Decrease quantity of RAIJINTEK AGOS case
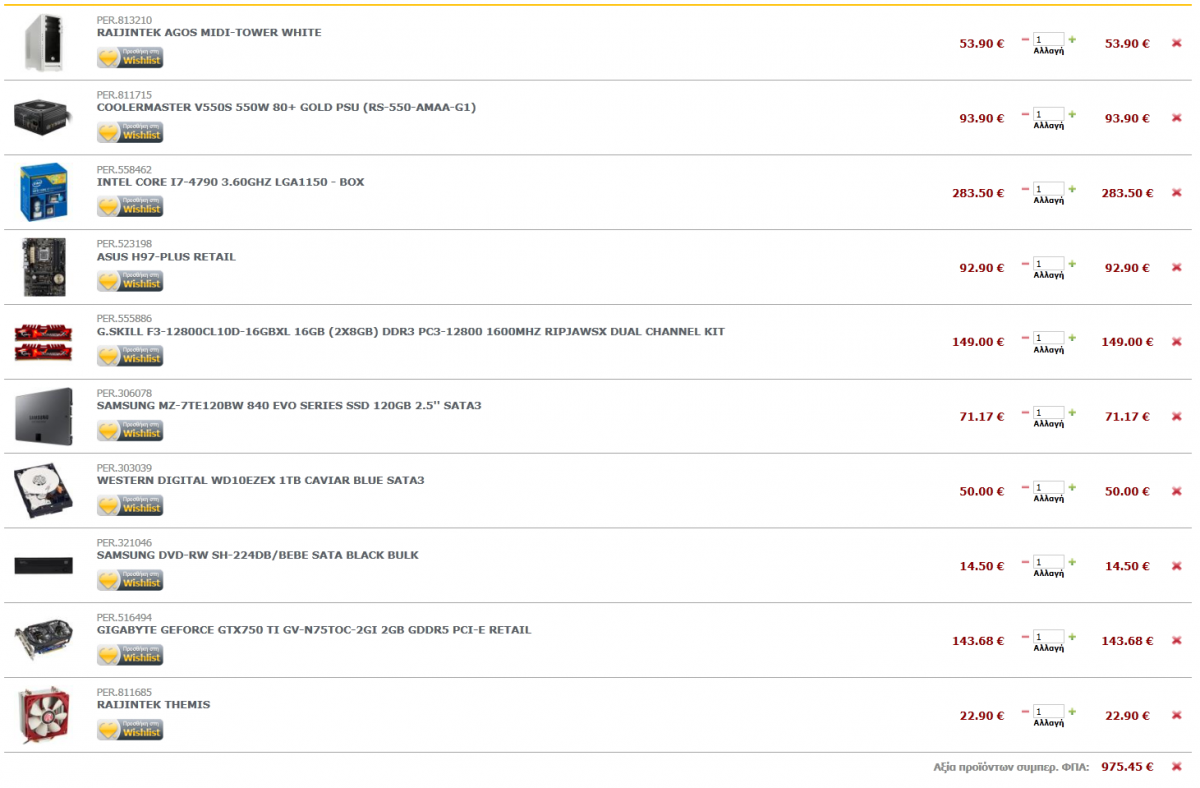The image size is (1200, 788). 1025,39
